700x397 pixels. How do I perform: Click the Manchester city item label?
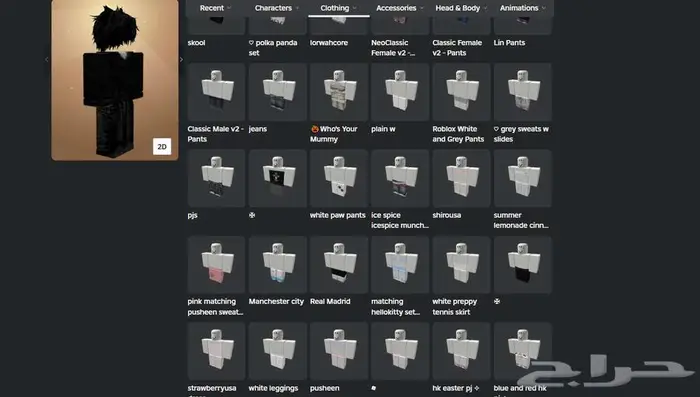[x=276, y=301]
